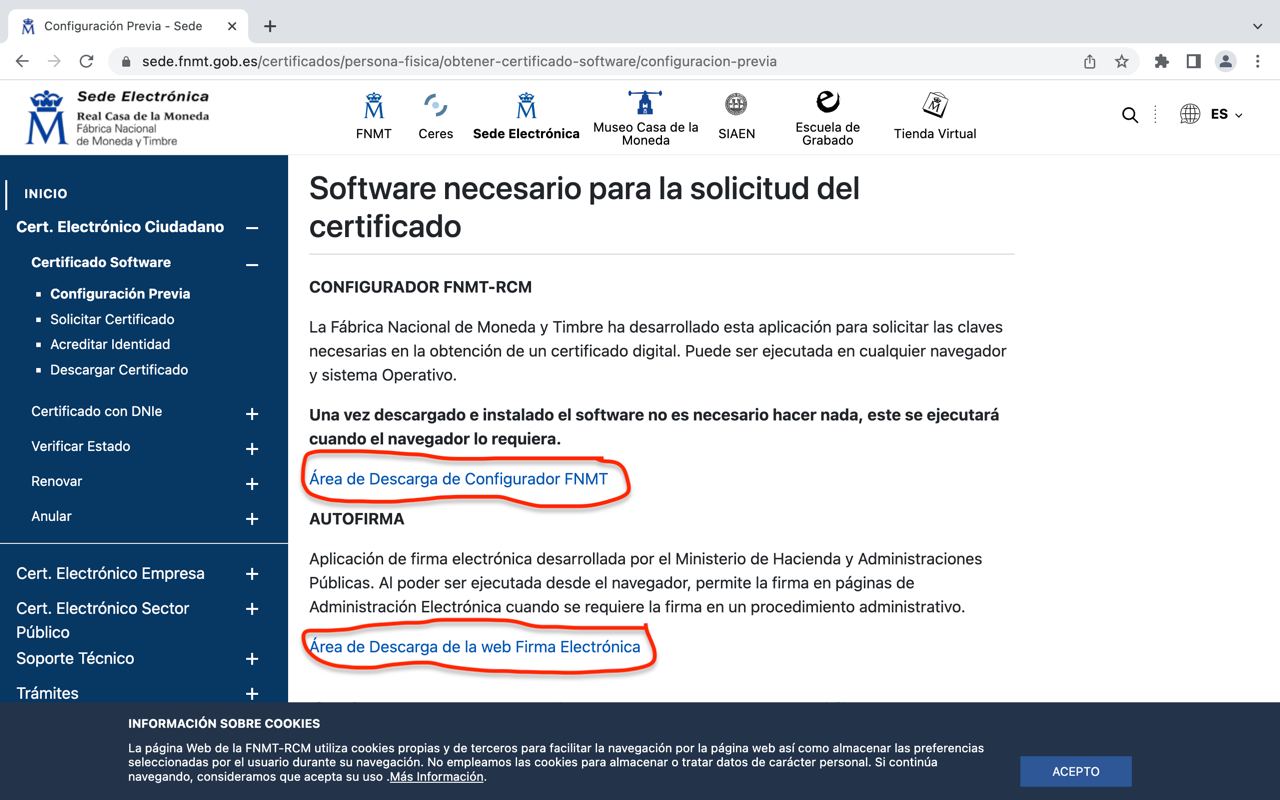Image resolution: width=1280 pixels, height=800 pixels.
Task: Select the Sede Electrónica header item
Action: pos(526,116)
